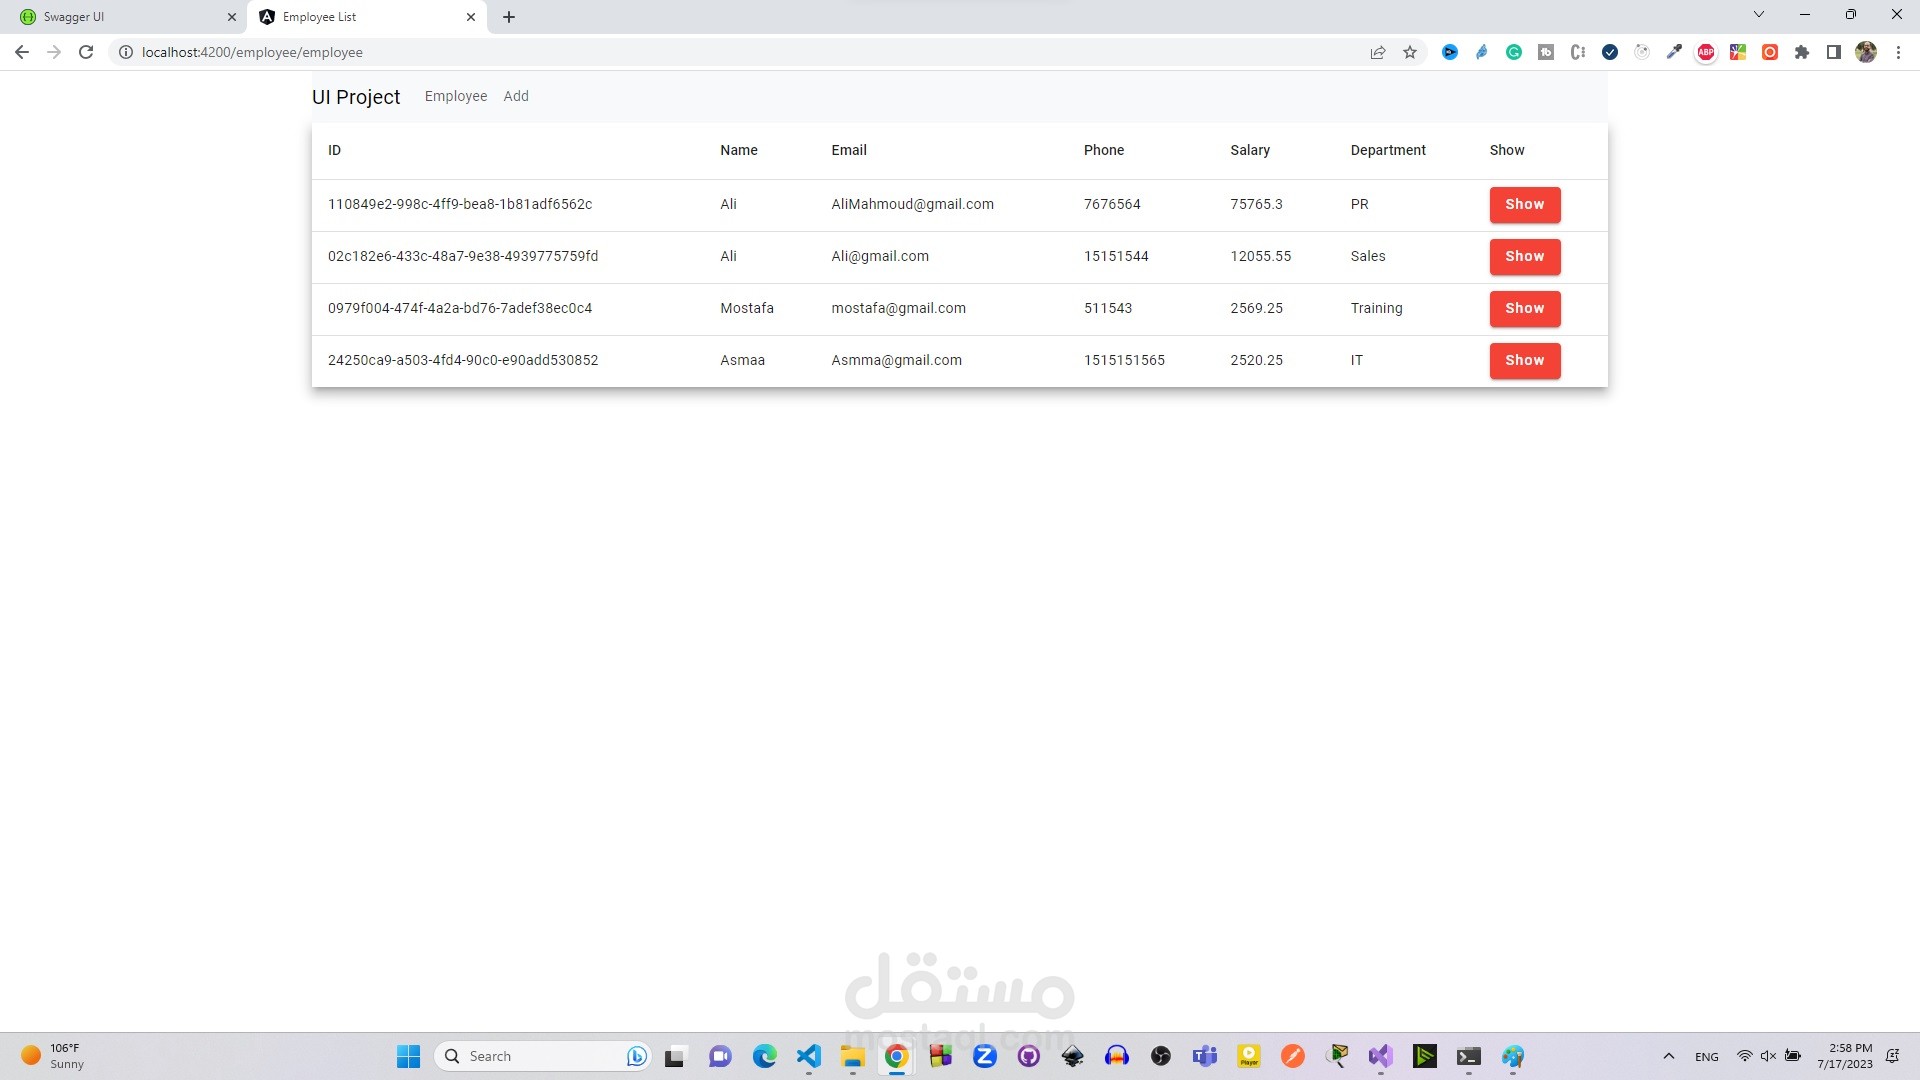Viewport: 1920px width, 1080px height.
Task: Go to the Employee nav link
Action: (x=456, y=96)
